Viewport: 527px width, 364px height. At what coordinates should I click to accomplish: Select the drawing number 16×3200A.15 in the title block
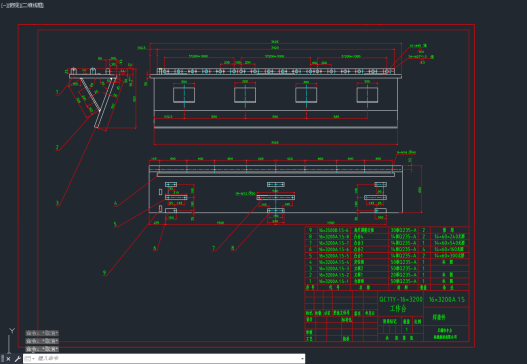(x=447, y=299)
